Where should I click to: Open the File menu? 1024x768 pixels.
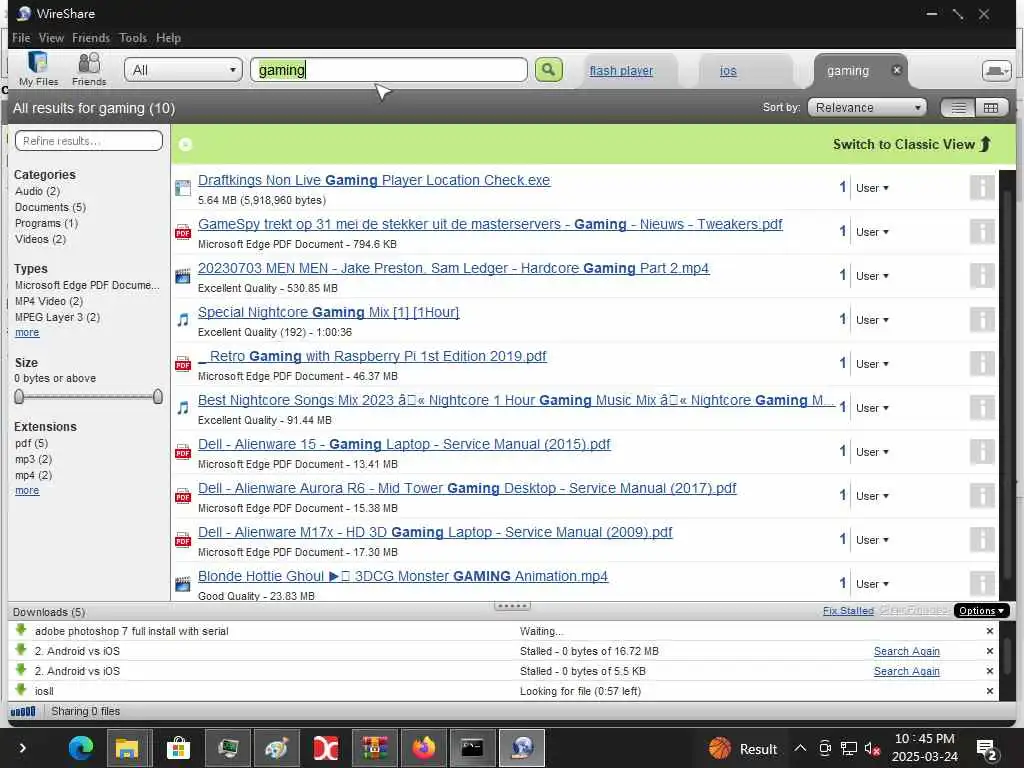21,38
